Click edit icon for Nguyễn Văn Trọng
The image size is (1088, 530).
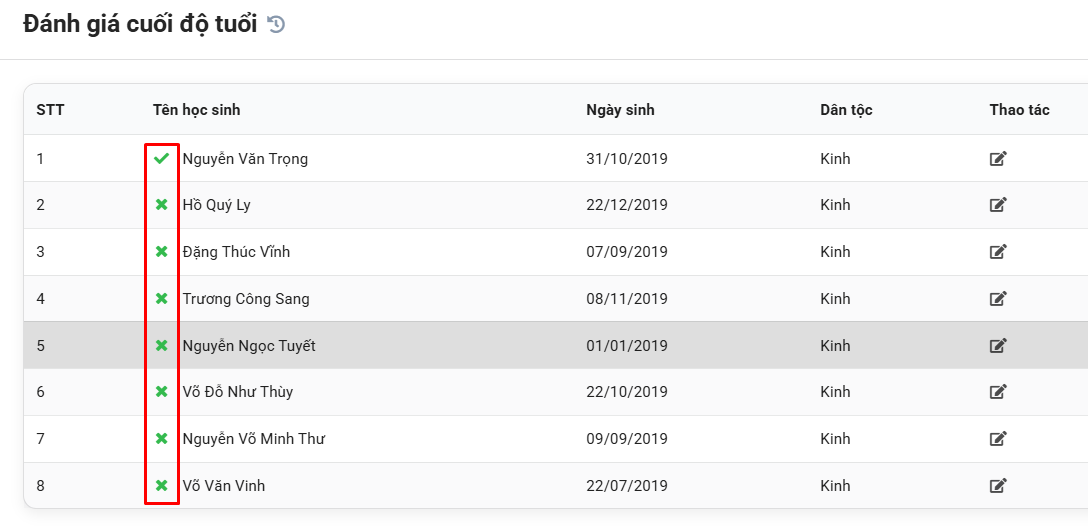[998, 159]
